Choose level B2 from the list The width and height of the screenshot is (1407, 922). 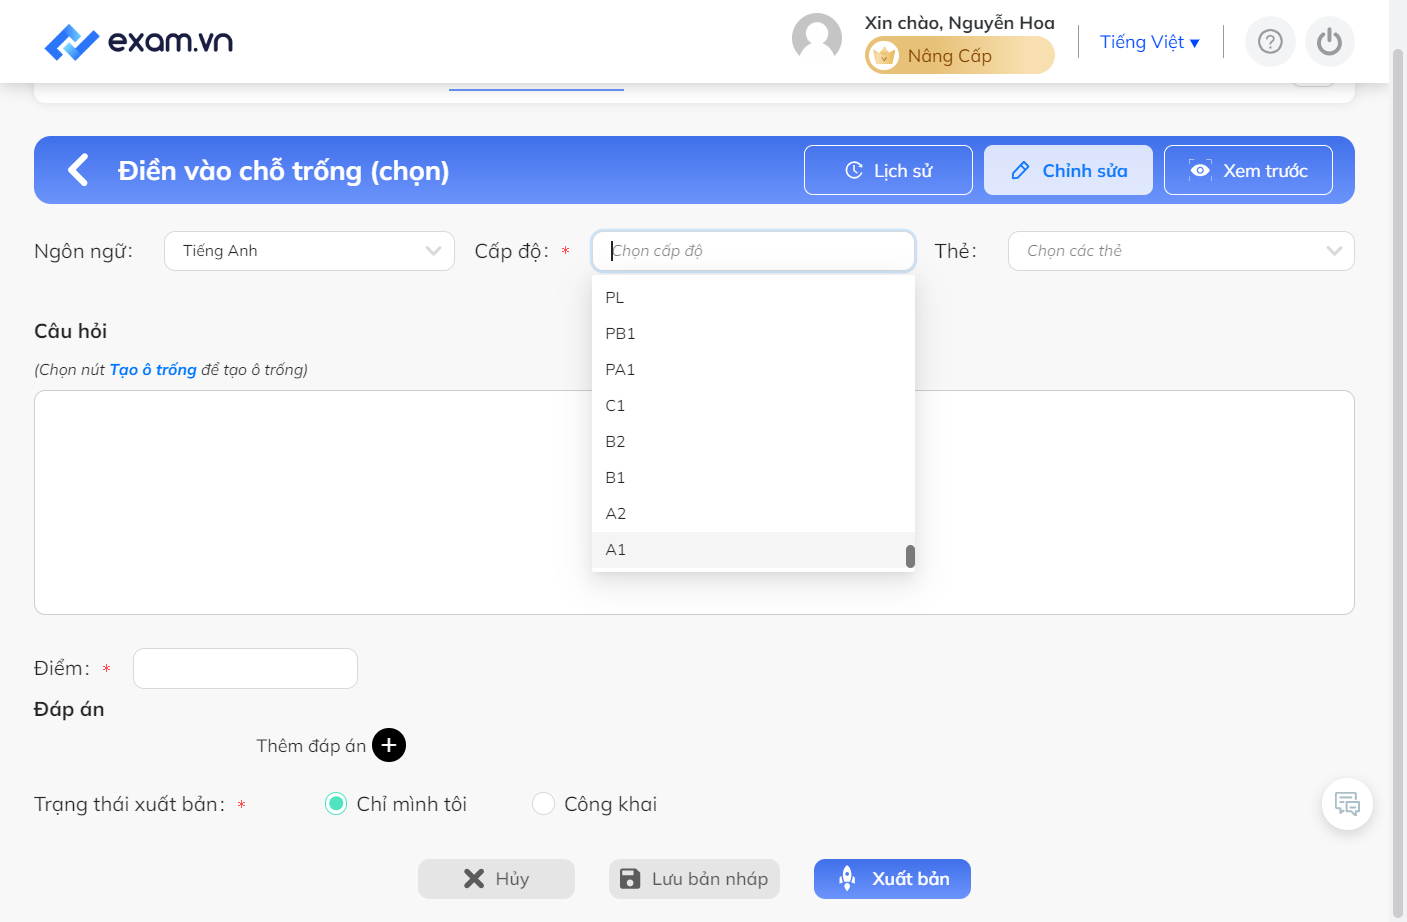tap(753, 442)
